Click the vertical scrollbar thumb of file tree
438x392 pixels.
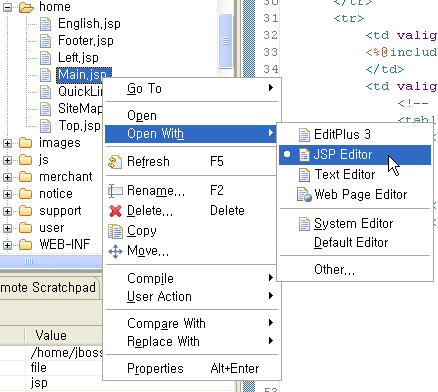[225, 41]
